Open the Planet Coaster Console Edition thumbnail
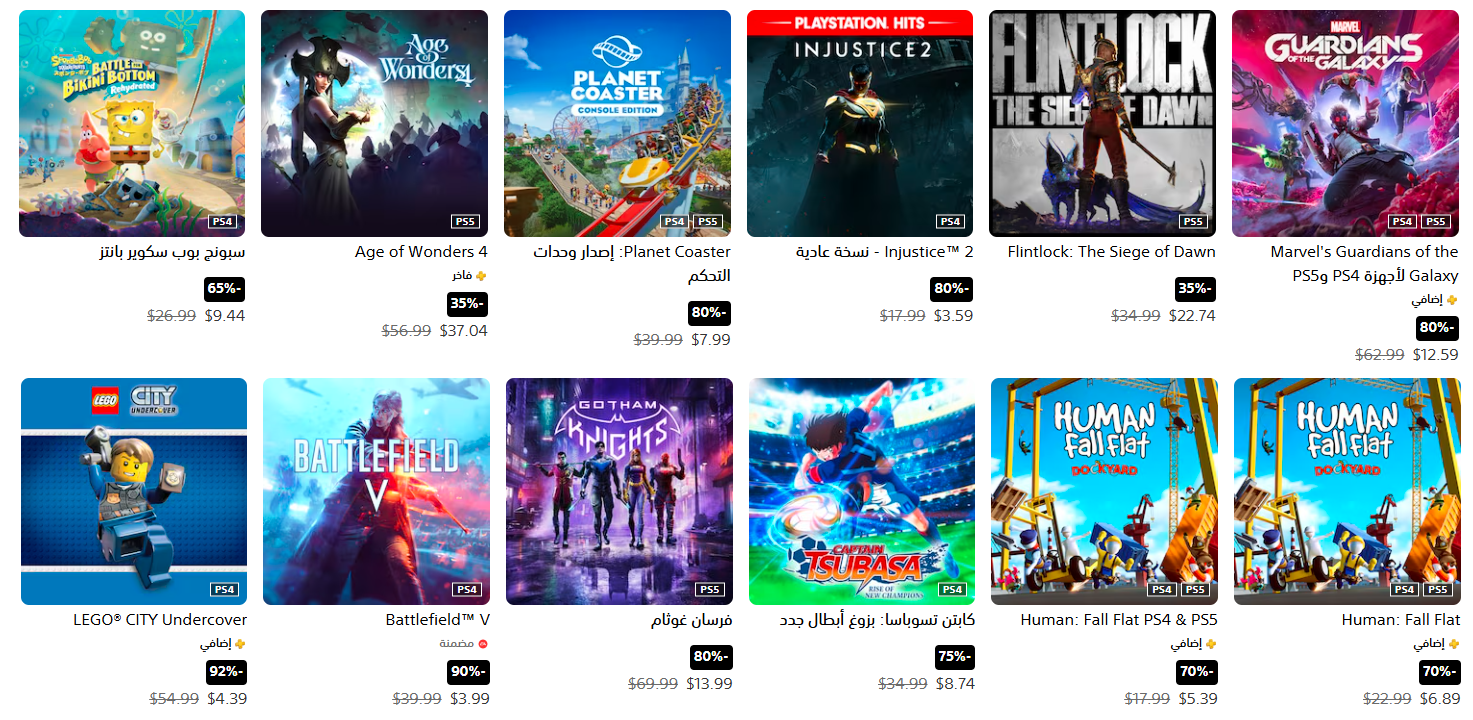The width and height of the screenshot is (1473, 720). click(x=617, y=123)
